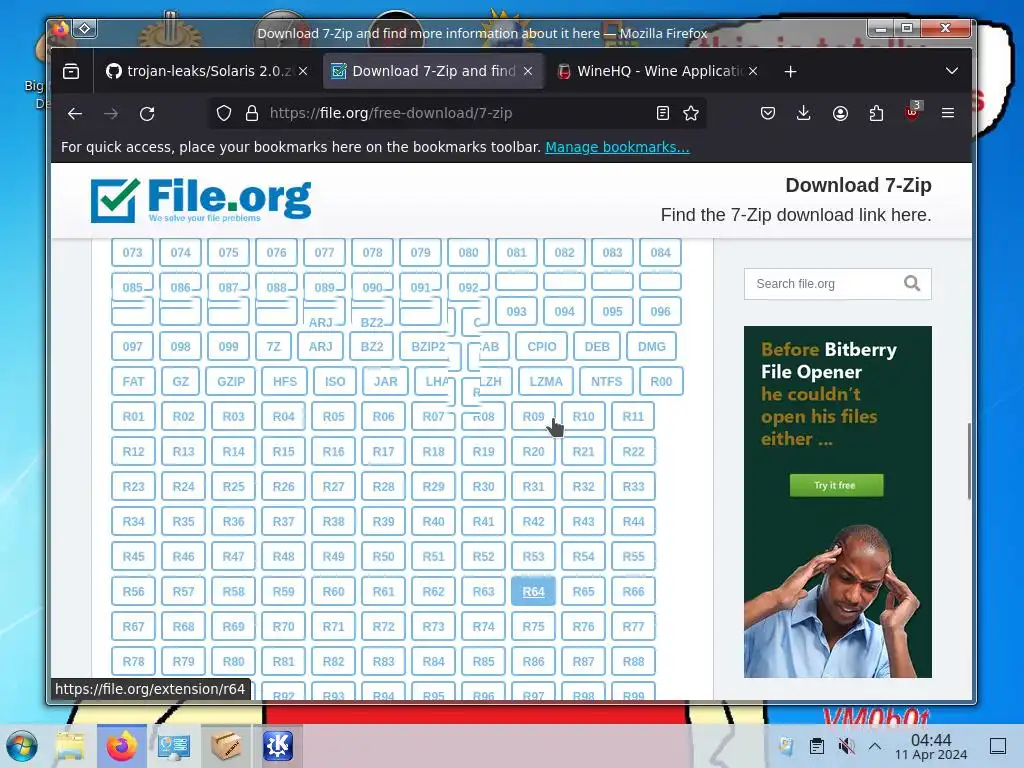
Task: Reload the current page
Action: (147, 114)
